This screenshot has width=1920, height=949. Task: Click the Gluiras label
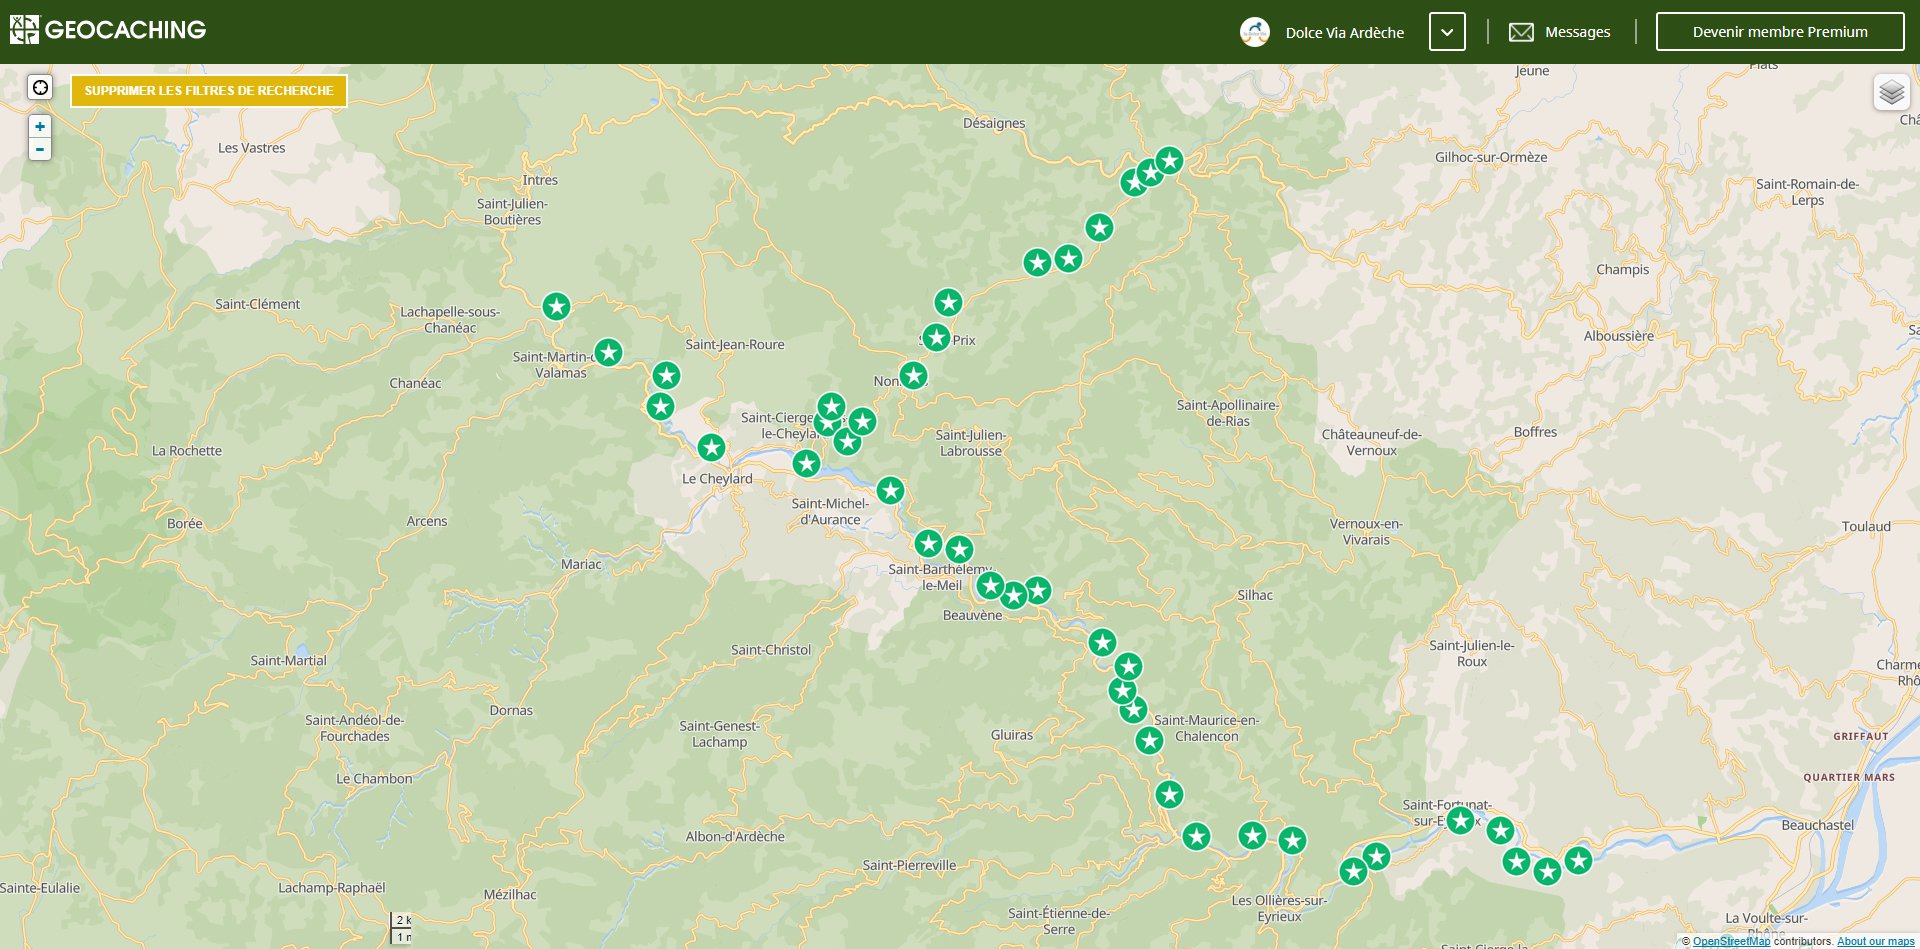coord(1012,735)
